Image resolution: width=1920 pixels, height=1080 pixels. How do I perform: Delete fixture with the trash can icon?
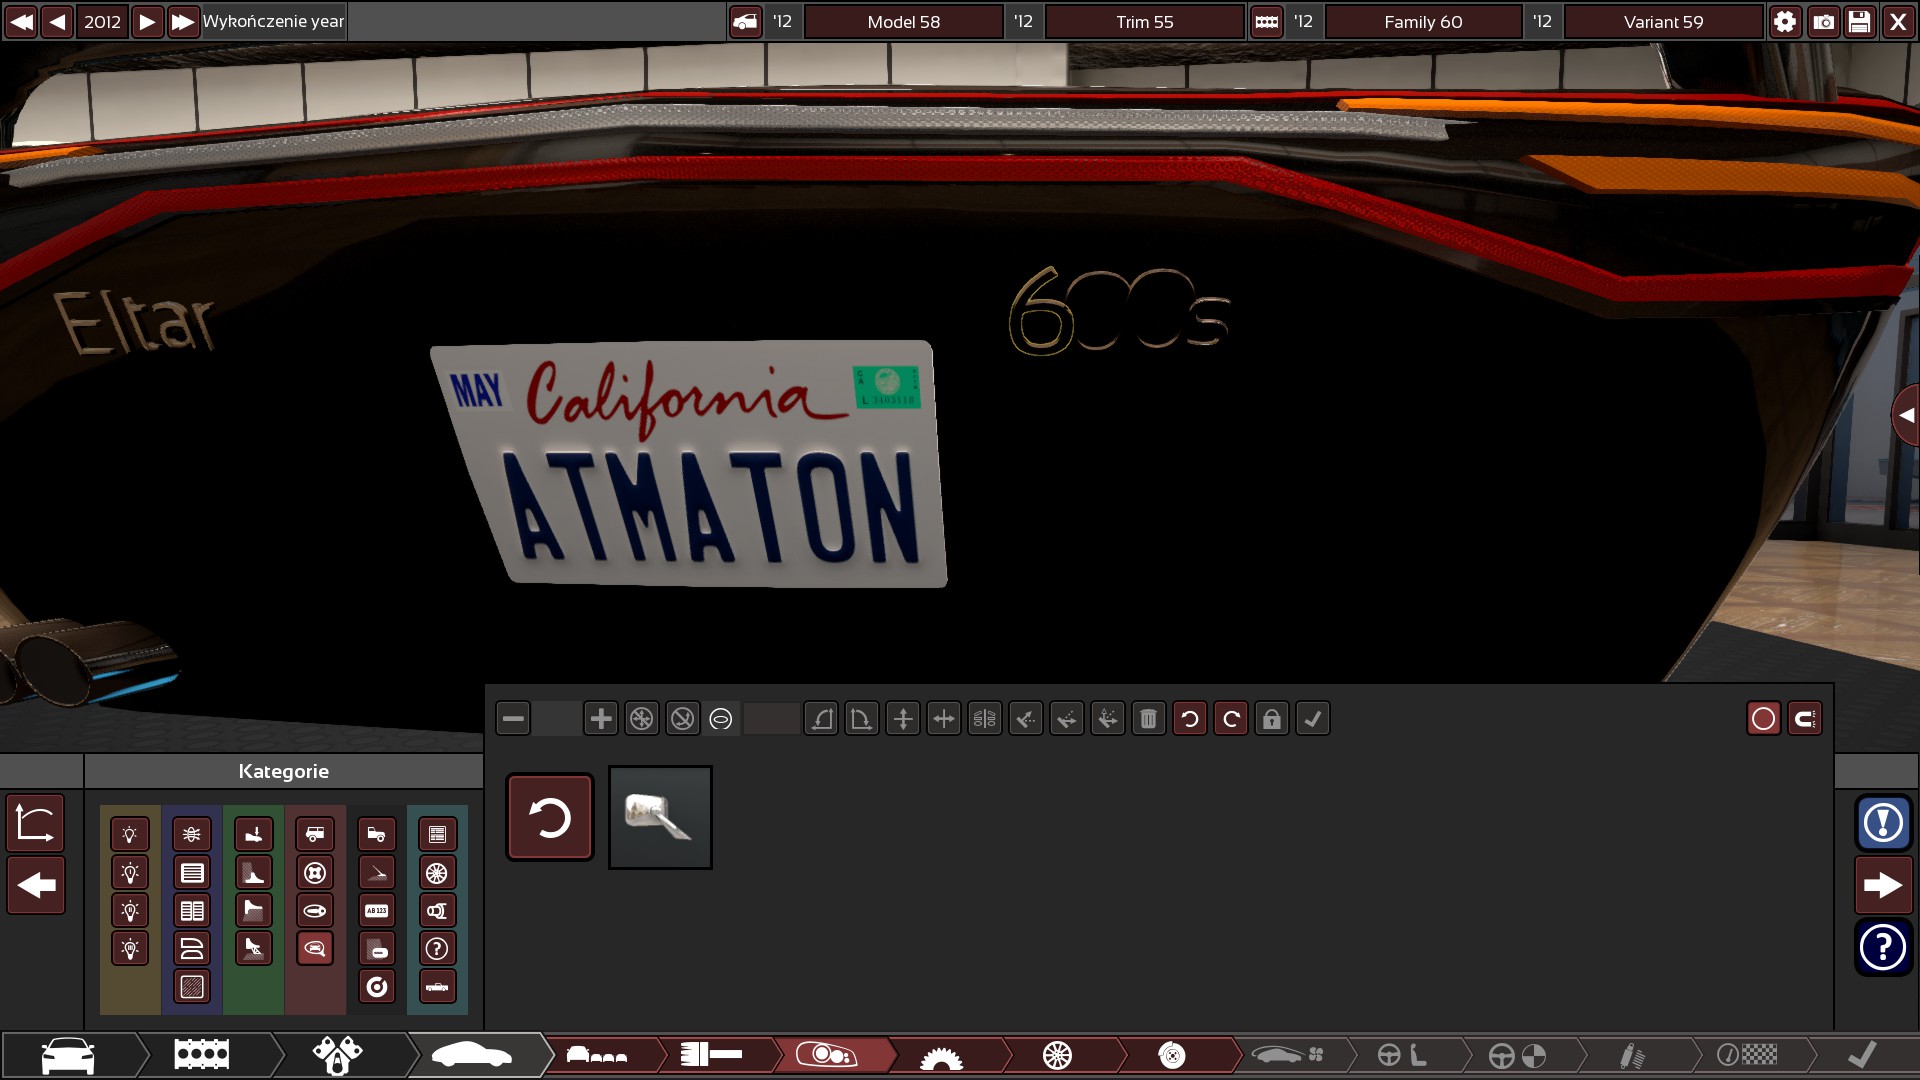(1149, 718)
